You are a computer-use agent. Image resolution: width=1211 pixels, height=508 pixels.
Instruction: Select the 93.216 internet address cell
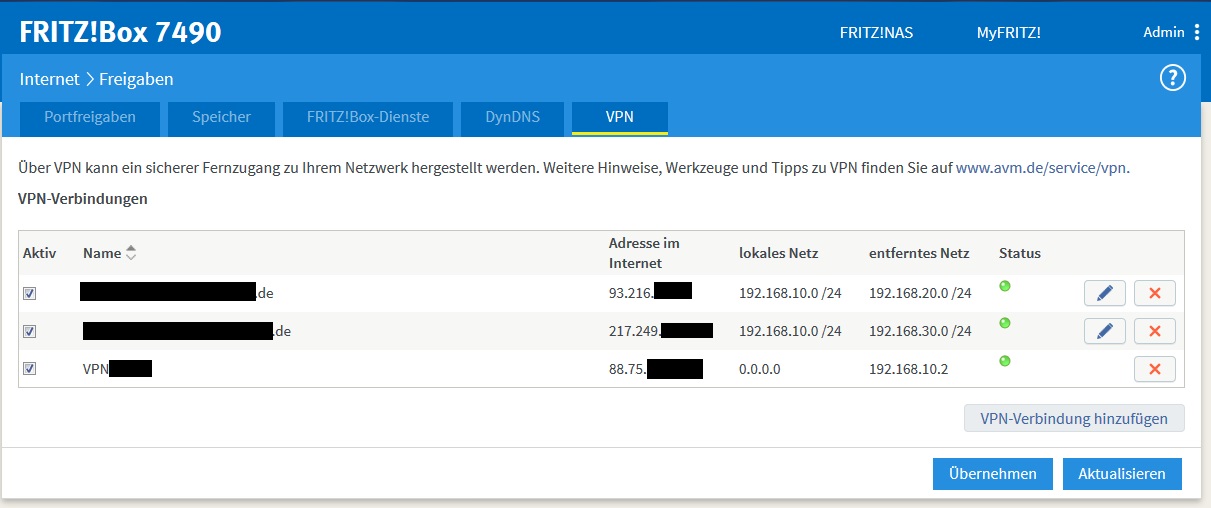pyautogui.click(x=651, y=293)
